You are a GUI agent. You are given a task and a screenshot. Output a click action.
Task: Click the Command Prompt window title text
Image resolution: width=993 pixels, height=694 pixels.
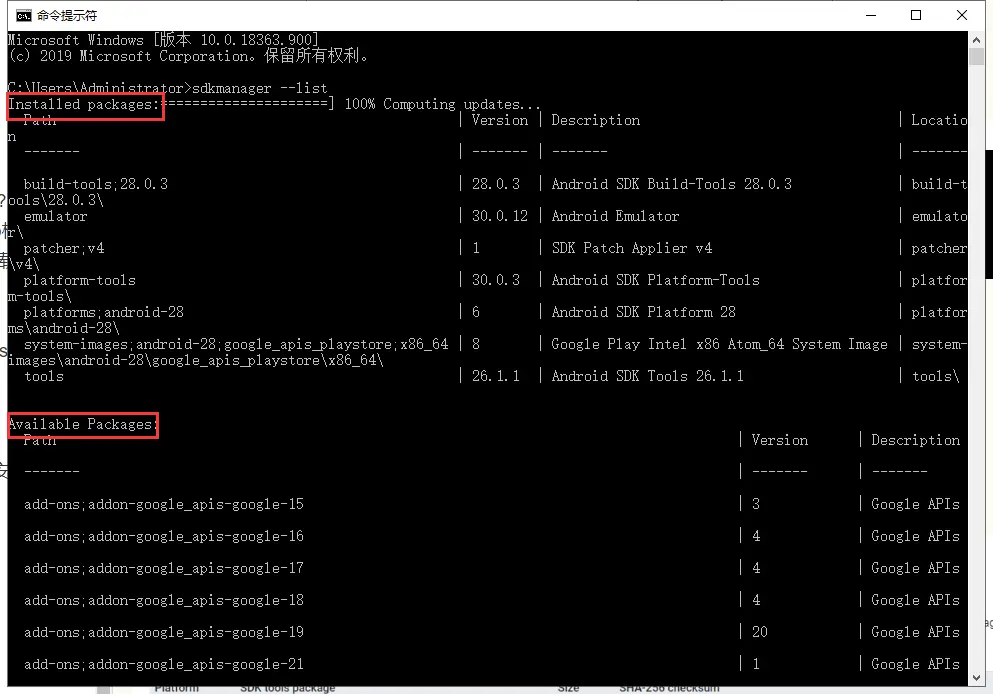[x=67, y=16]
